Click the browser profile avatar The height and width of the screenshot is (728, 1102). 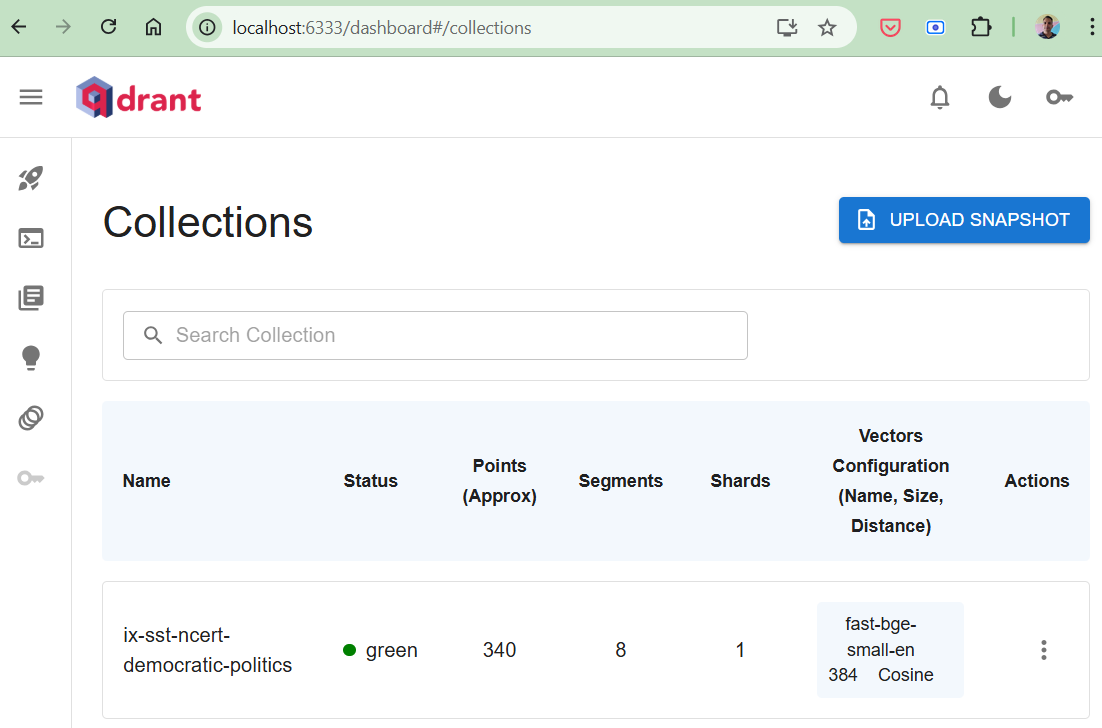[x=1047, y=27]
